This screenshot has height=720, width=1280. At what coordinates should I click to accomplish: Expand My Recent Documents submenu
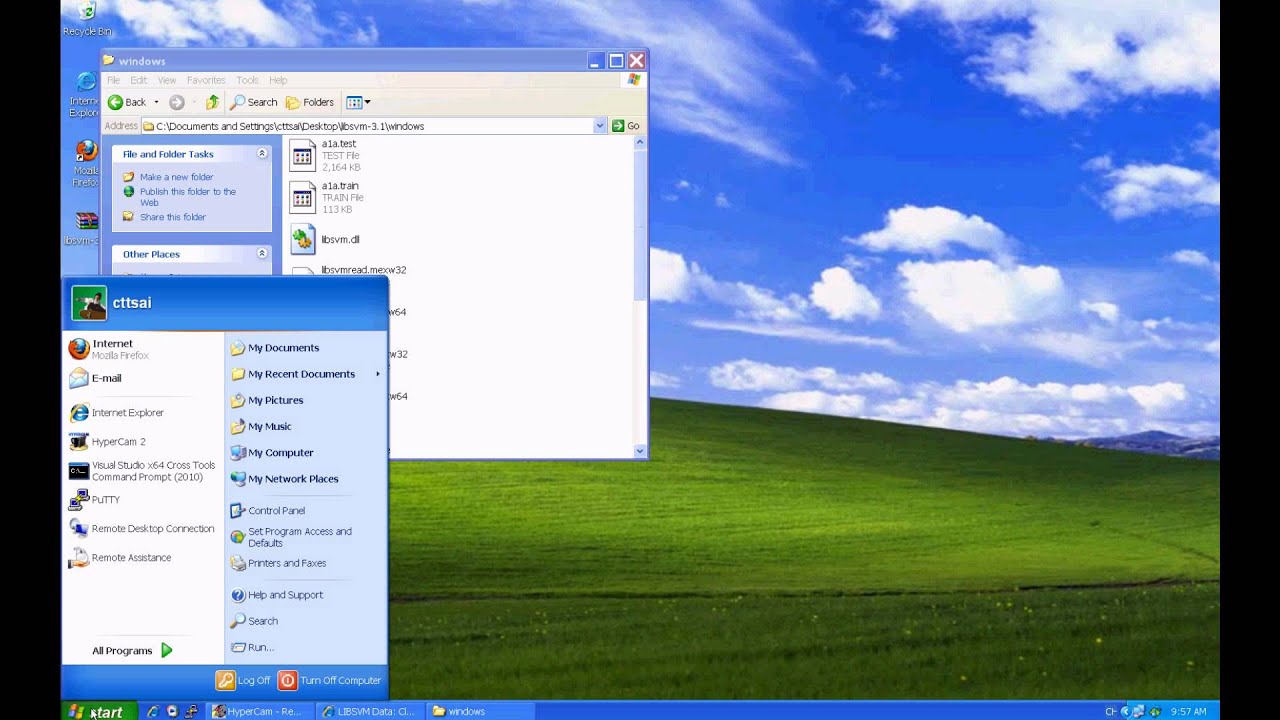coord(306,374)
